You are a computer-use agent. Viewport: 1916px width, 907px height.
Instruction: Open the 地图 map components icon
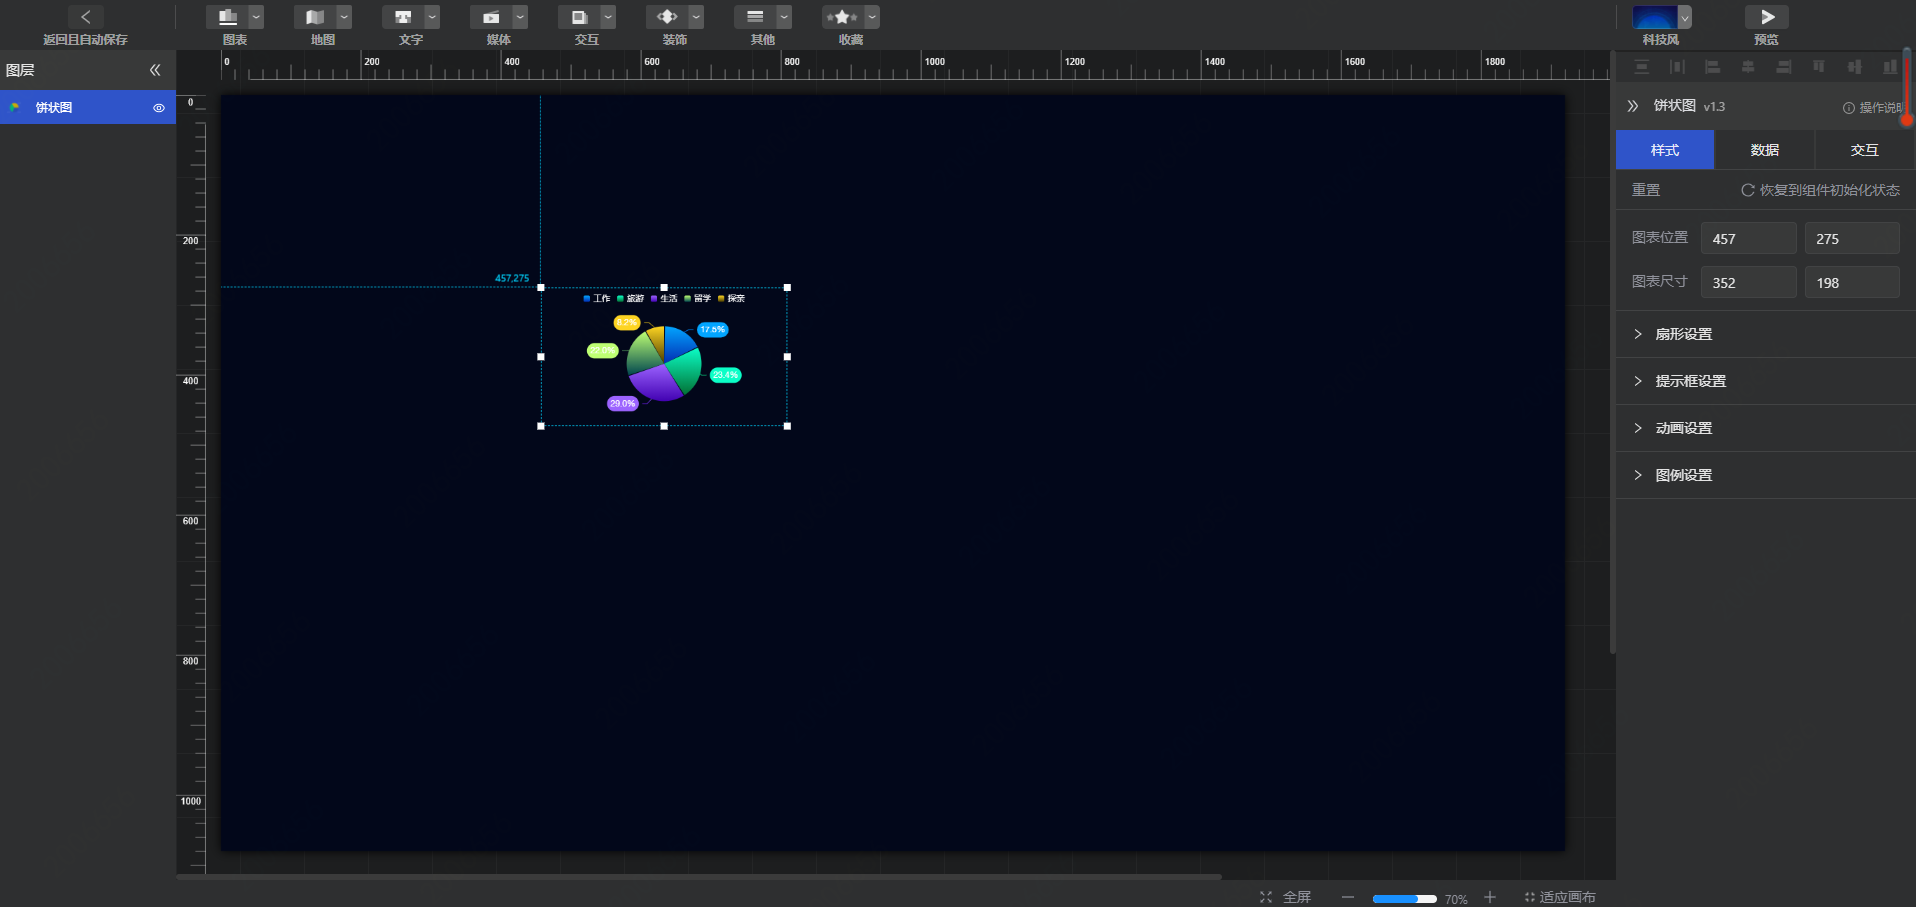pos(315,17)
